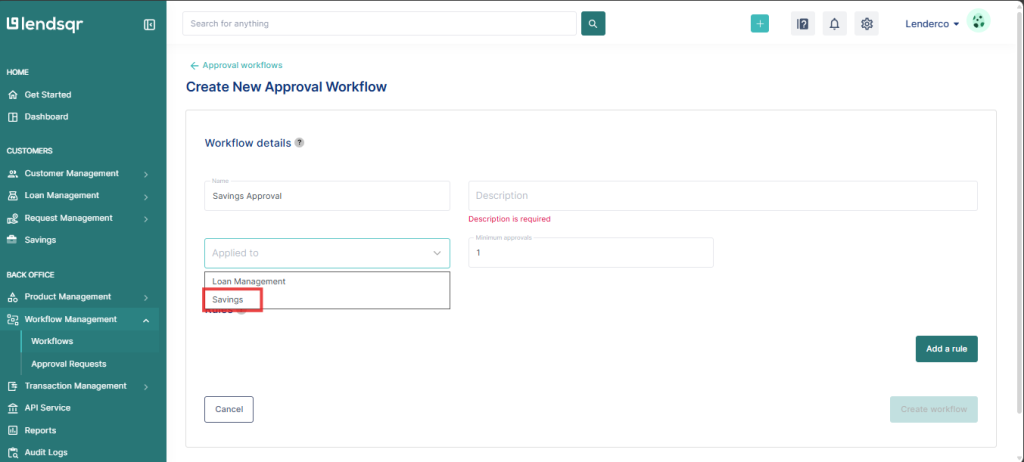1024x462 pixels.
Task: Collapse the sidebar using the panel icon
Action: pyautogui.click(x=150, y=24)
